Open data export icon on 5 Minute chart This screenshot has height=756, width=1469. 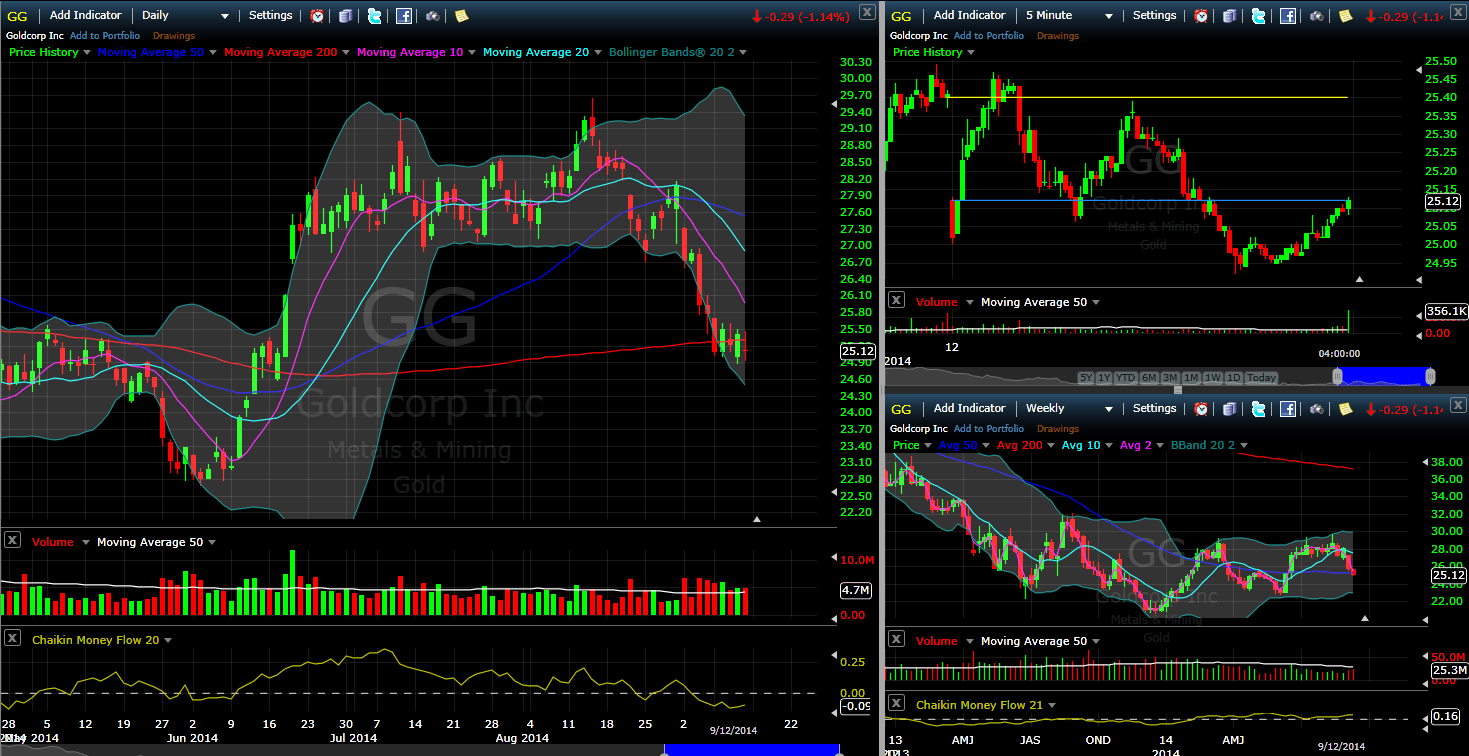tap(1229, 16)
